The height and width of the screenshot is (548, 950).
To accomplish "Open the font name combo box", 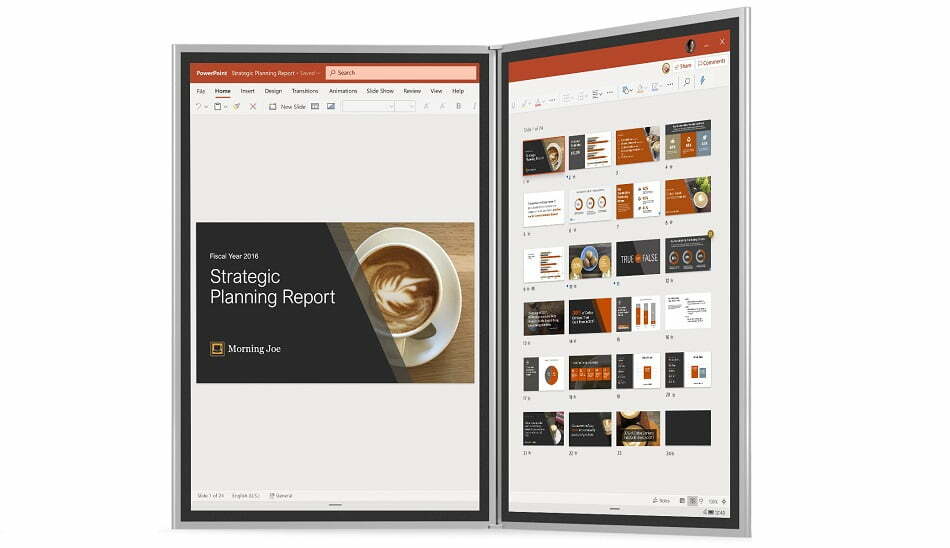I will pos(368,106).
